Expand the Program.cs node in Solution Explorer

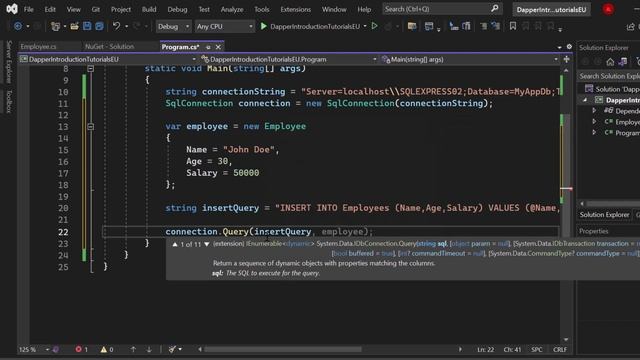[594, 133]
